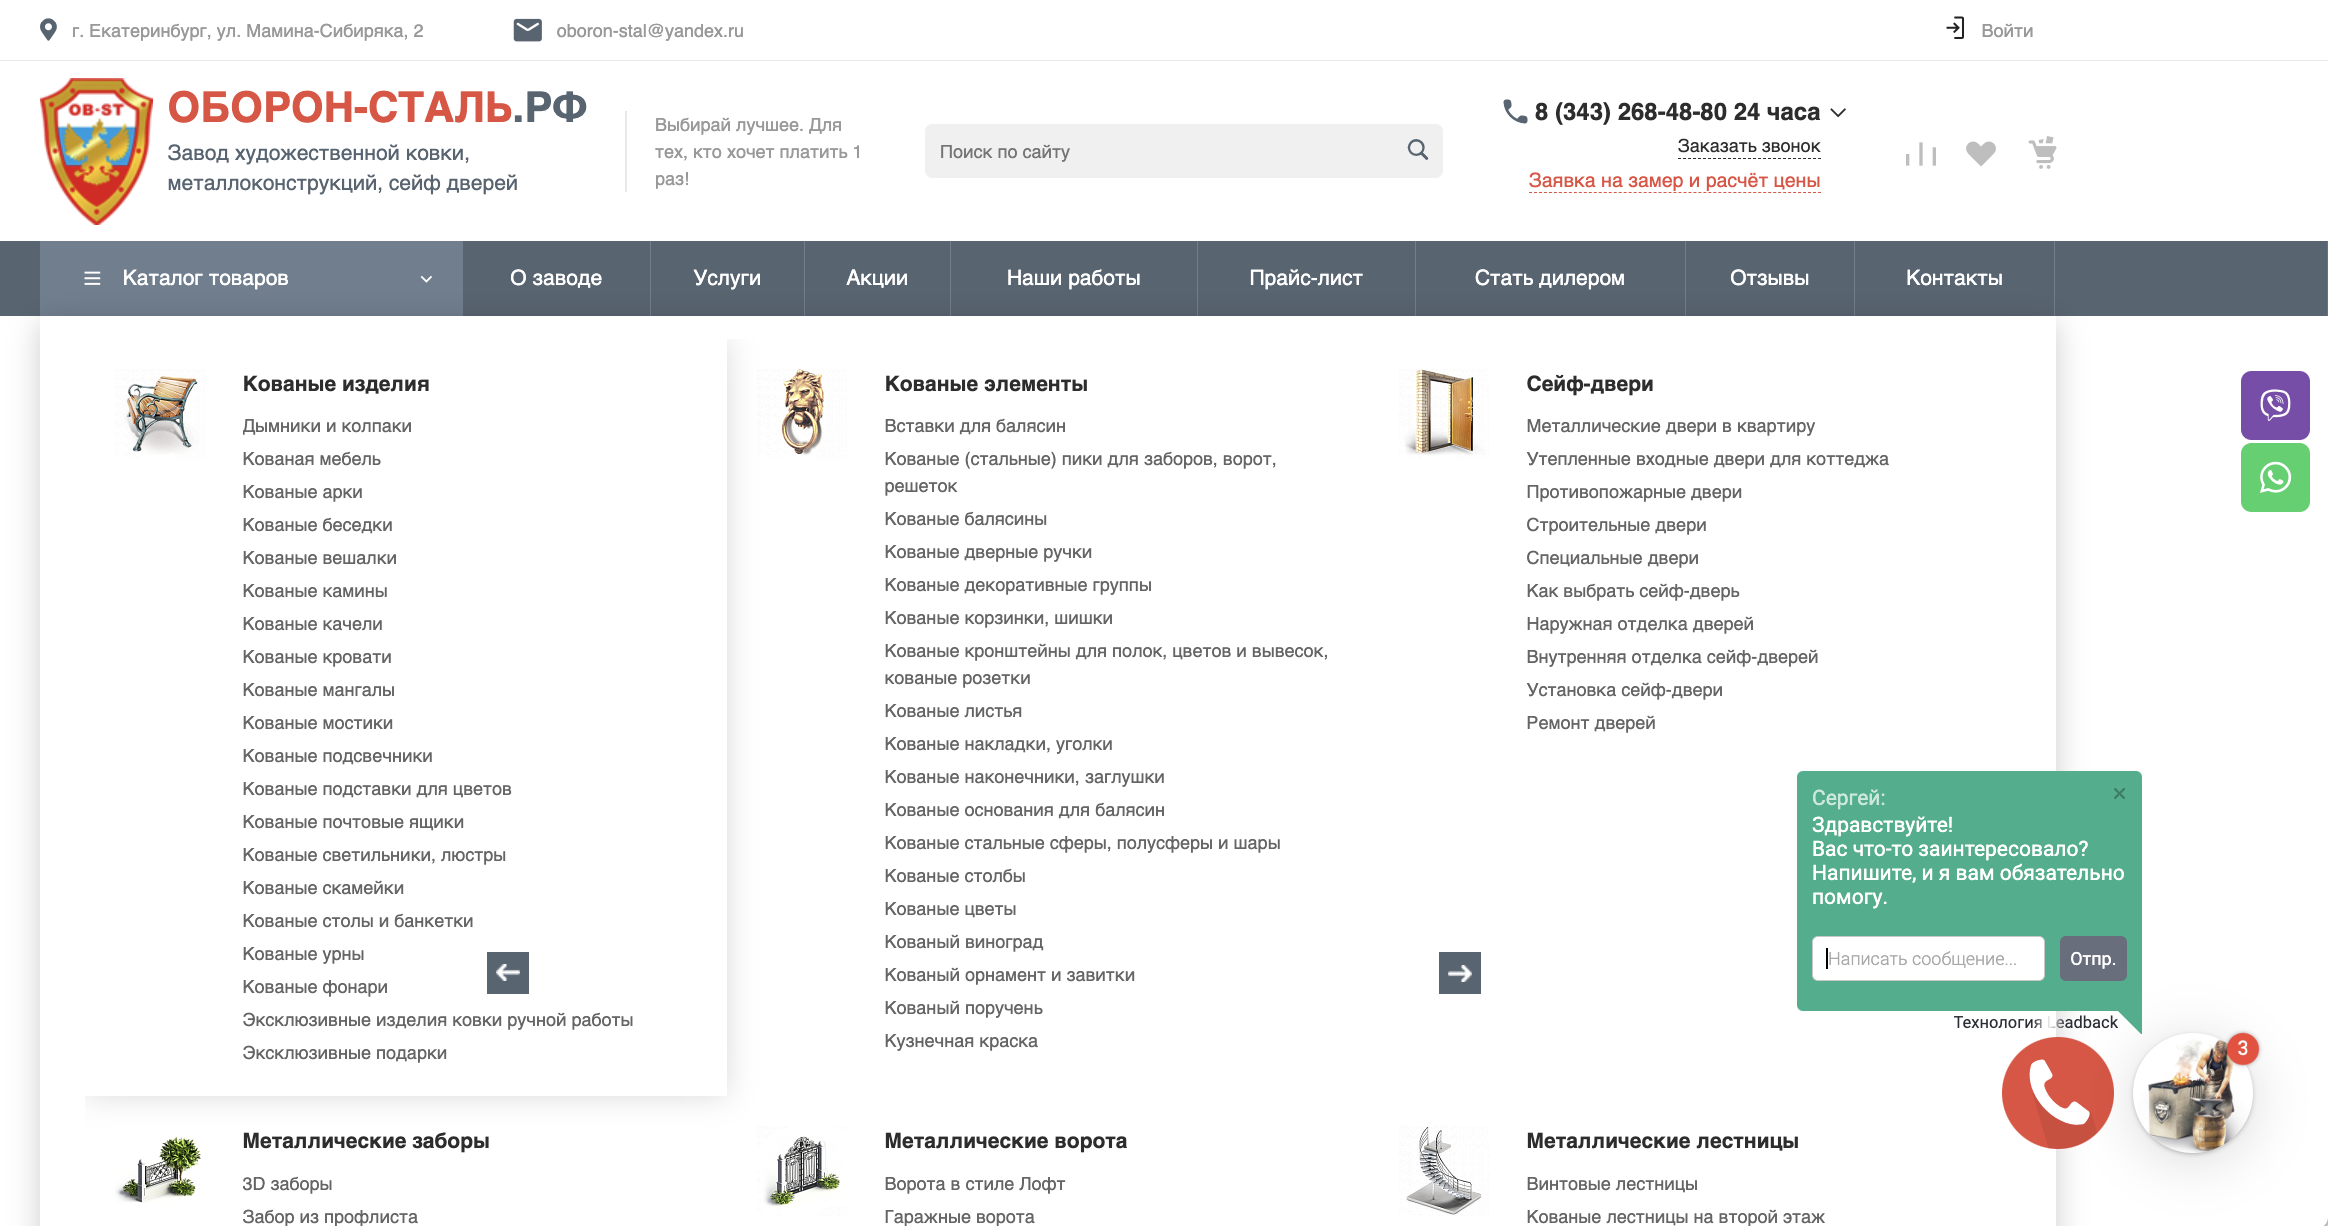The image size is (2328, 1226).
Task: Open the shopping cart icon
Action: (2042, 152)
